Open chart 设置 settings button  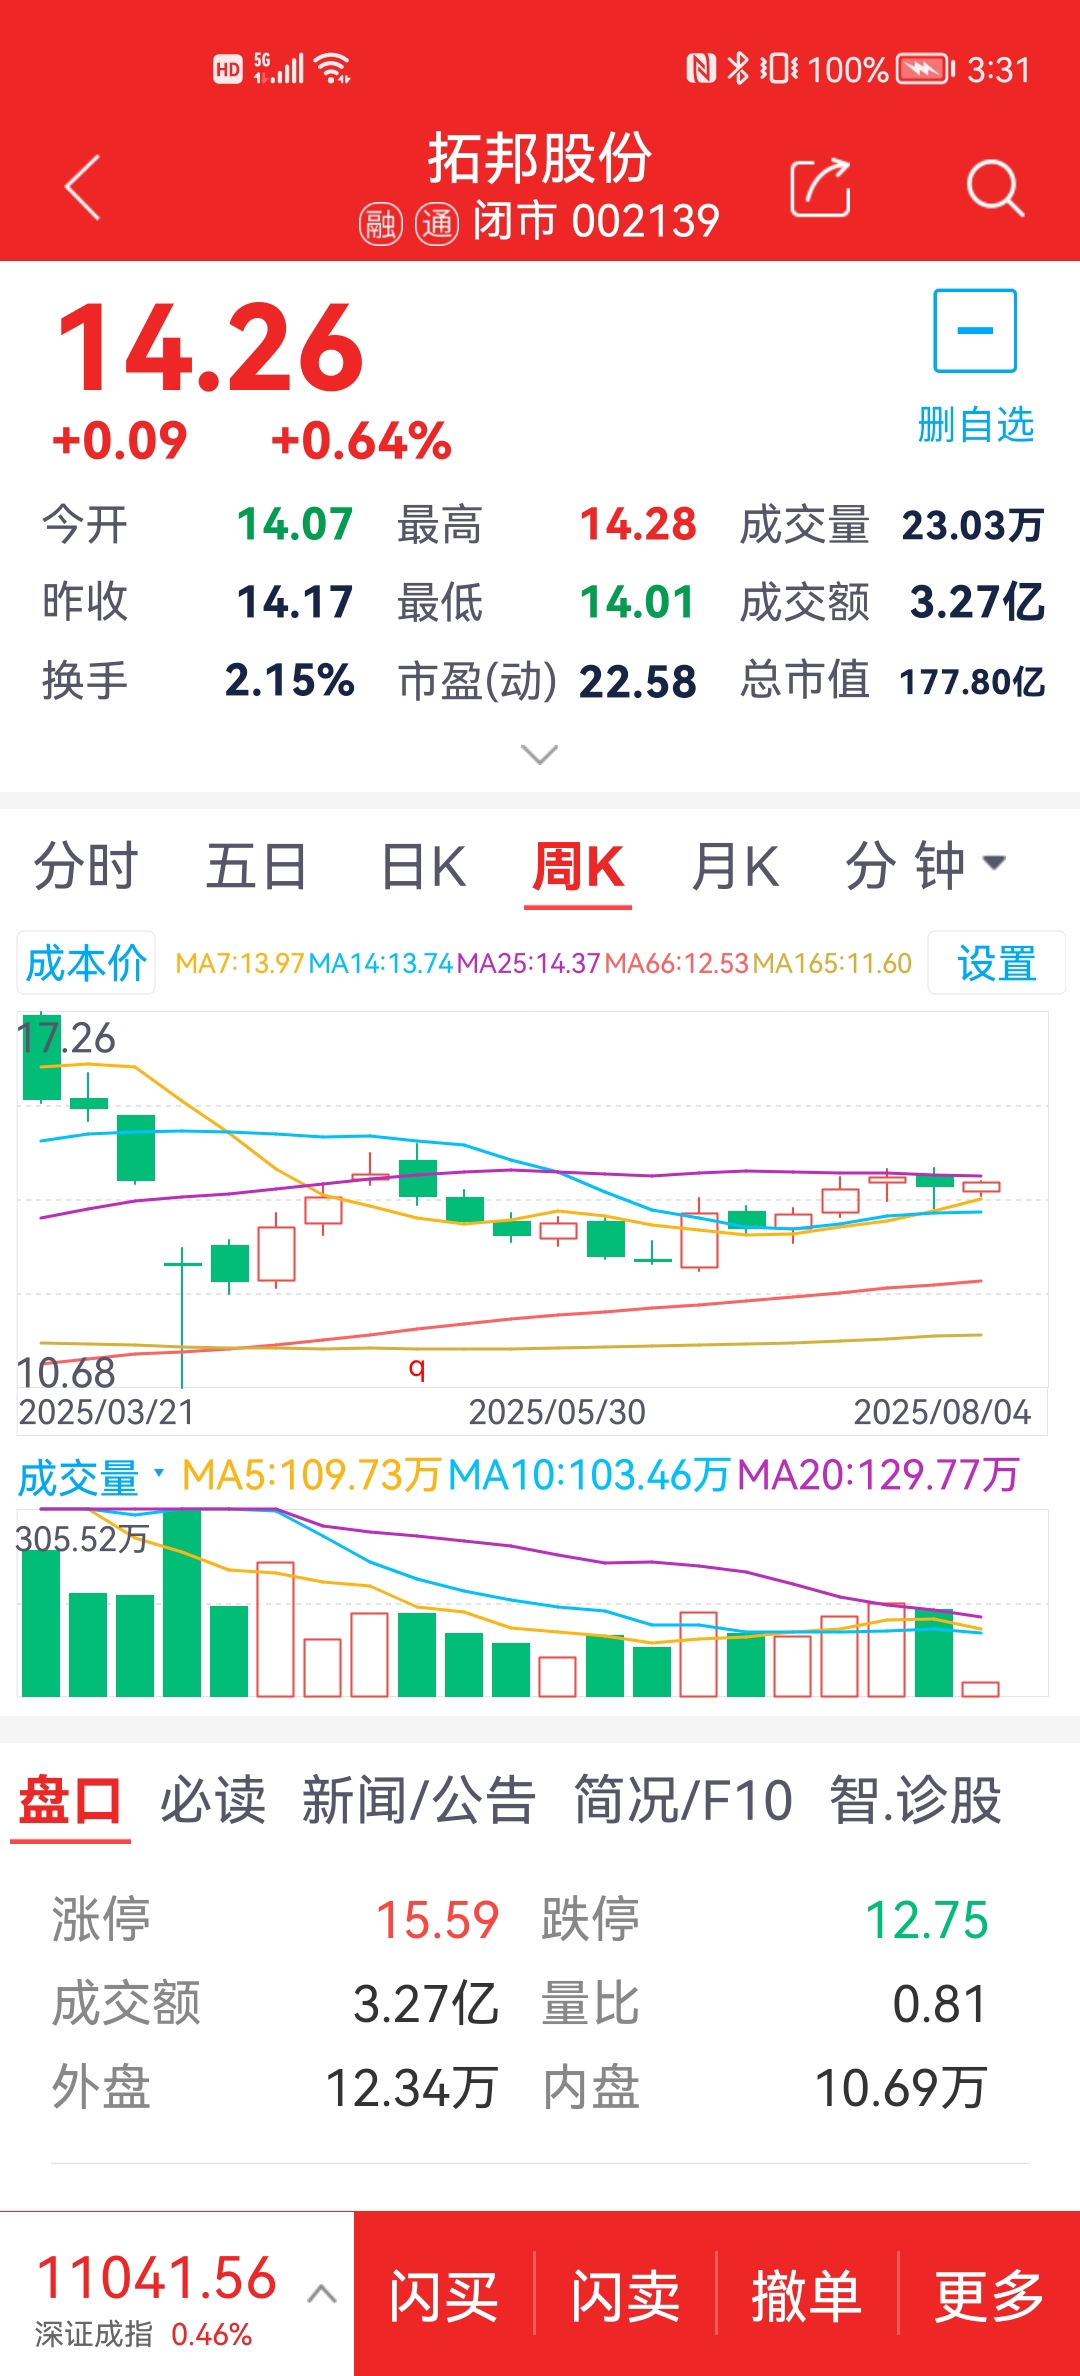click(996, 963)
